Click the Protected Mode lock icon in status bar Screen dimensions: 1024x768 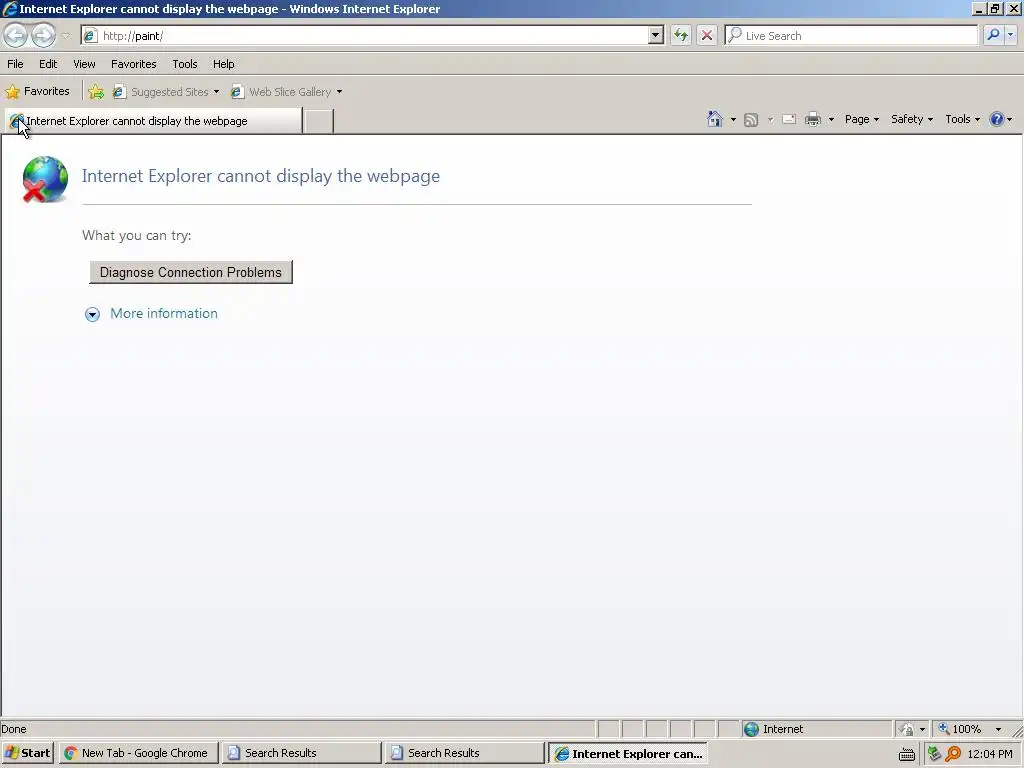[x=906, y=729]
